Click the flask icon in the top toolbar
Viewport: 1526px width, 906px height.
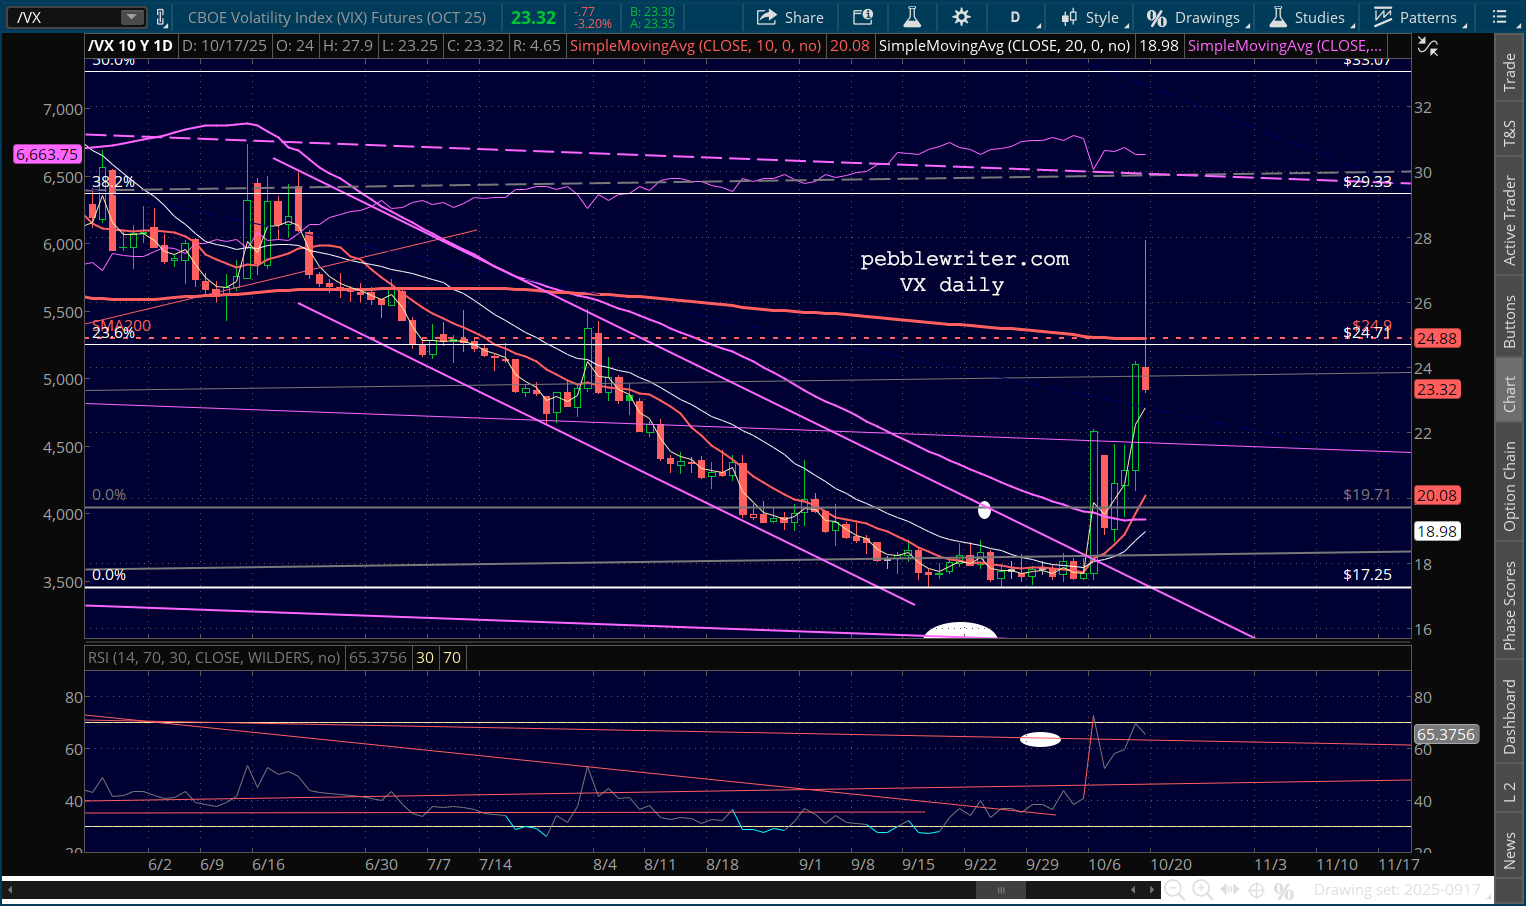(911, 17)
